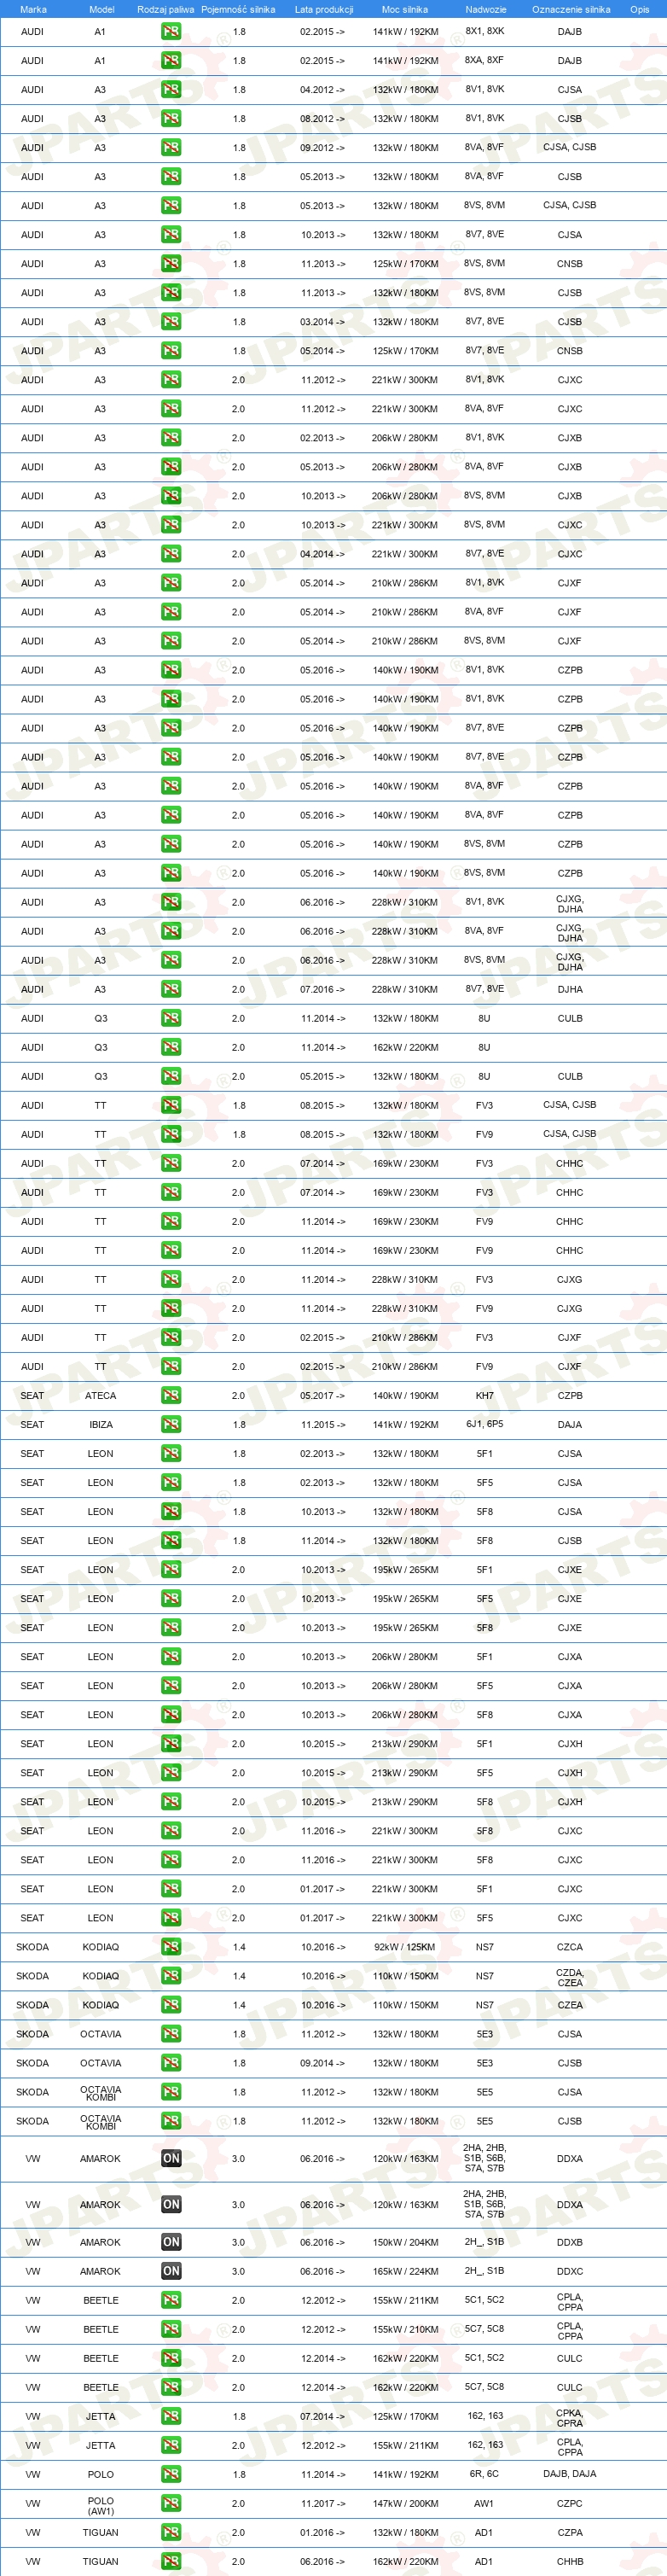Screen dimensions: 667x2576
Task: Click fuel icon in KODIAQ CZDA, CZEA row
Action: (171, 1975)
